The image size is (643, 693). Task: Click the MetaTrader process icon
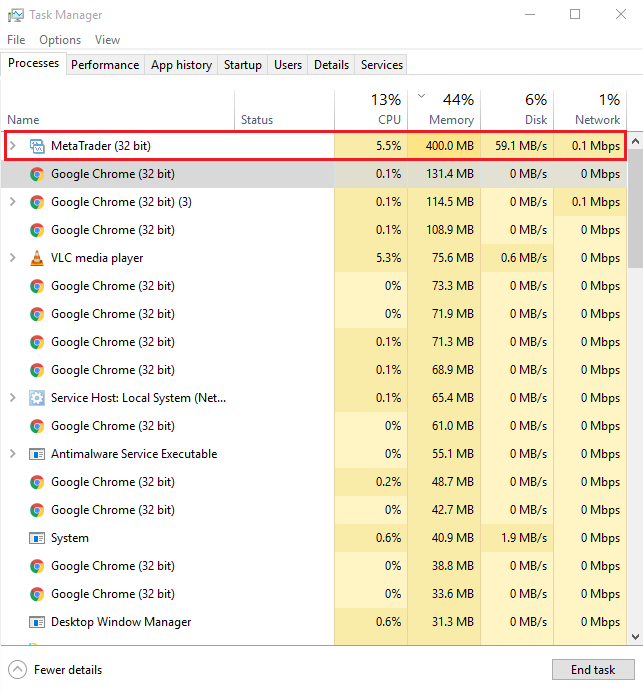(x=37, y=146)
